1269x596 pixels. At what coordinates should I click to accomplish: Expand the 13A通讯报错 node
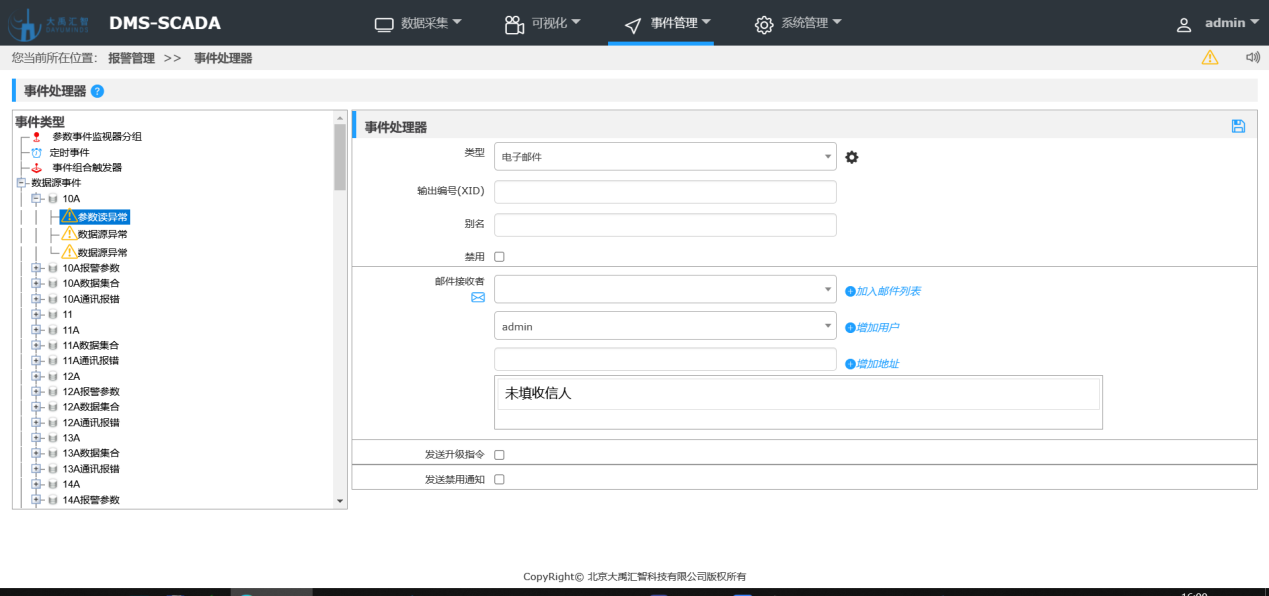[36, 469]
